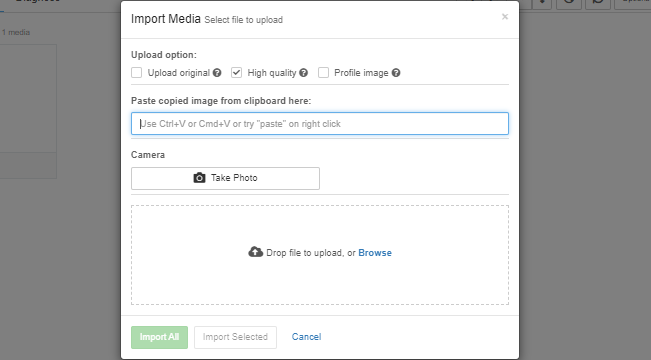The width and height of the screenshot is (651, 360).
Task: Open the file picker via Browse link
Action: pyautogui.click(x=375, y=253)
